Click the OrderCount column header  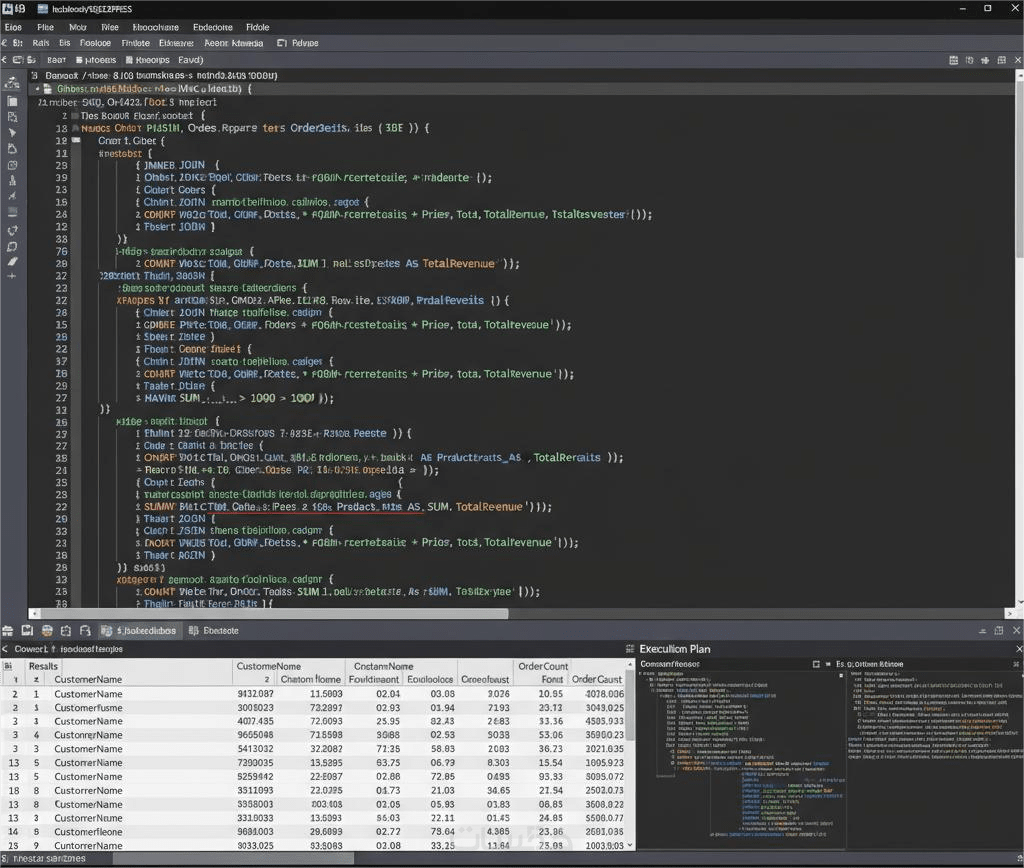click(542, 666)
